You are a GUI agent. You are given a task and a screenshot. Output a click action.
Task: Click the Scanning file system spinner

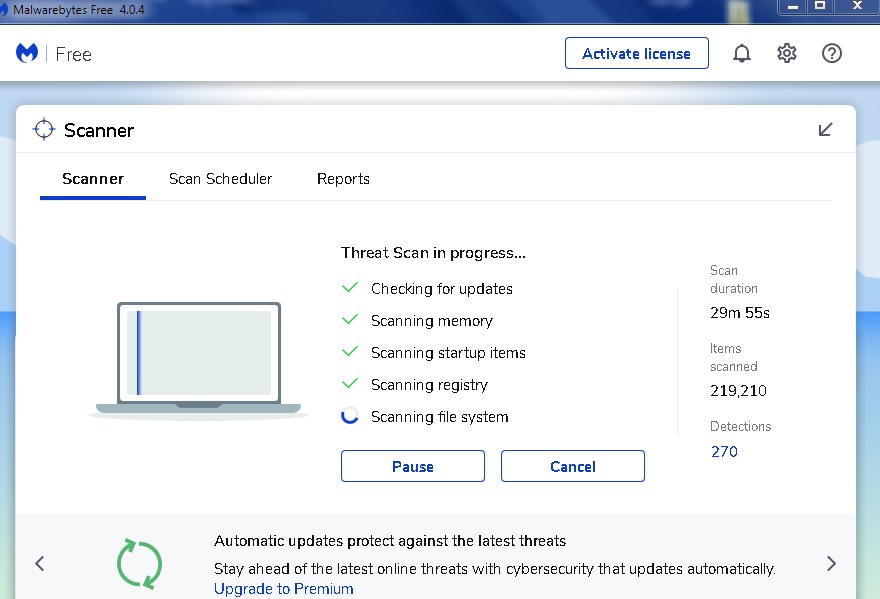350,416
